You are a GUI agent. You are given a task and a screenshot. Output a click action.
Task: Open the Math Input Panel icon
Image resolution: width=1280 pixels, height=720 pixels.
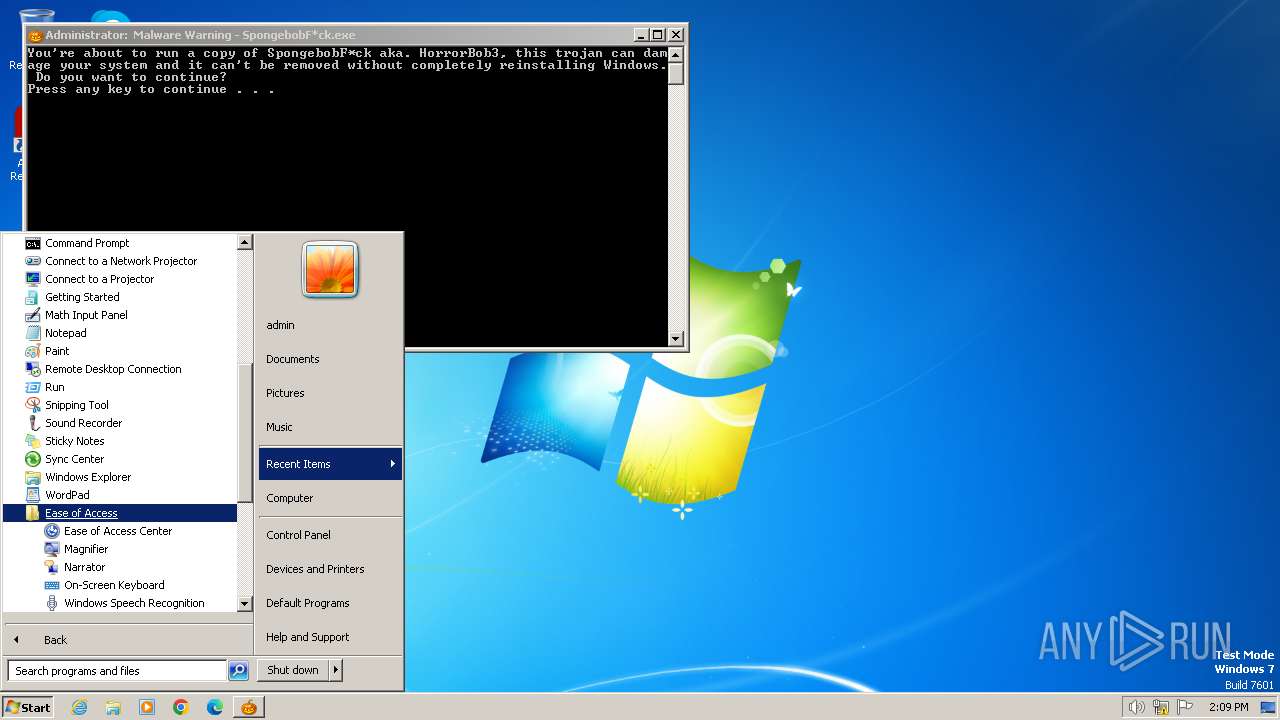point(33,315)
